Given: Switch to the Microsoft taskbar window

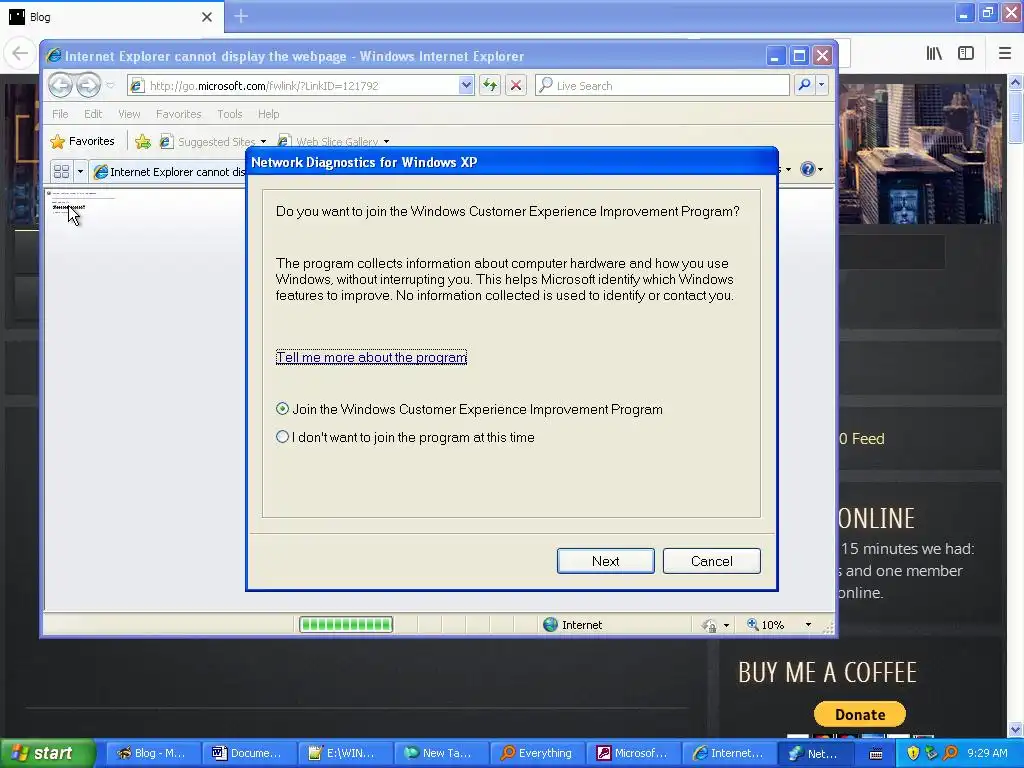Looking at the screenshot, I should pos(634,753).
